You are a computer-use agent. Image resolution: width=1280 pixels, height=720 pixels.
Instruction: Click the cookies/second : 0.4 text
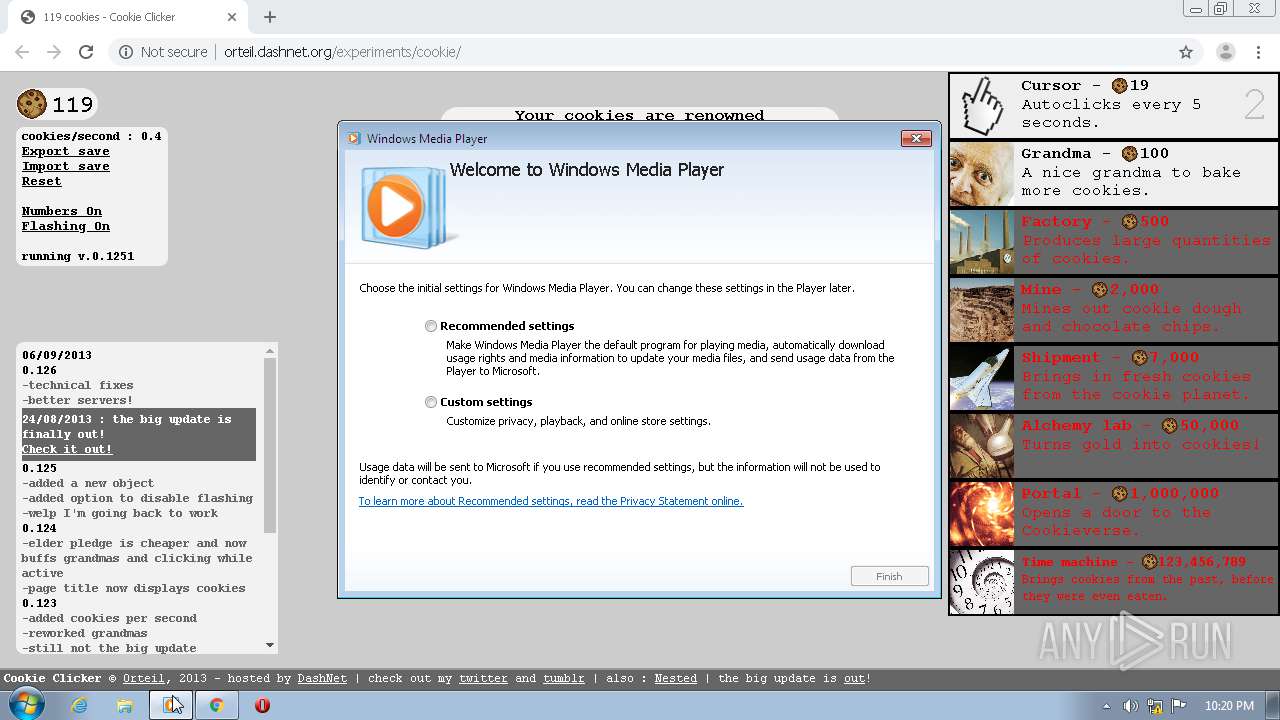point(91,136)
